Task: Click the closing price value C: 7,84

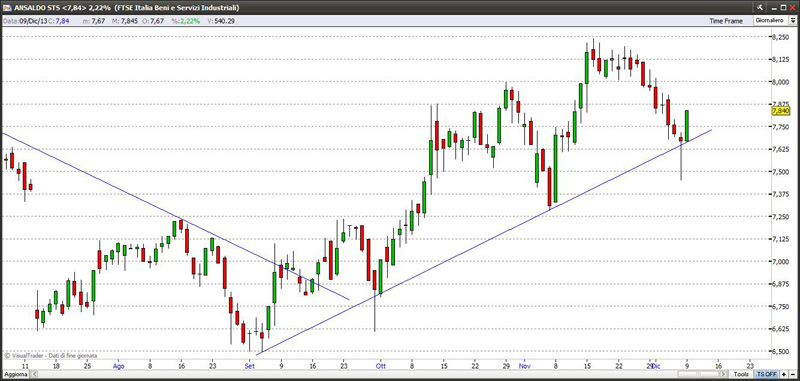Action: coord(59,21)
